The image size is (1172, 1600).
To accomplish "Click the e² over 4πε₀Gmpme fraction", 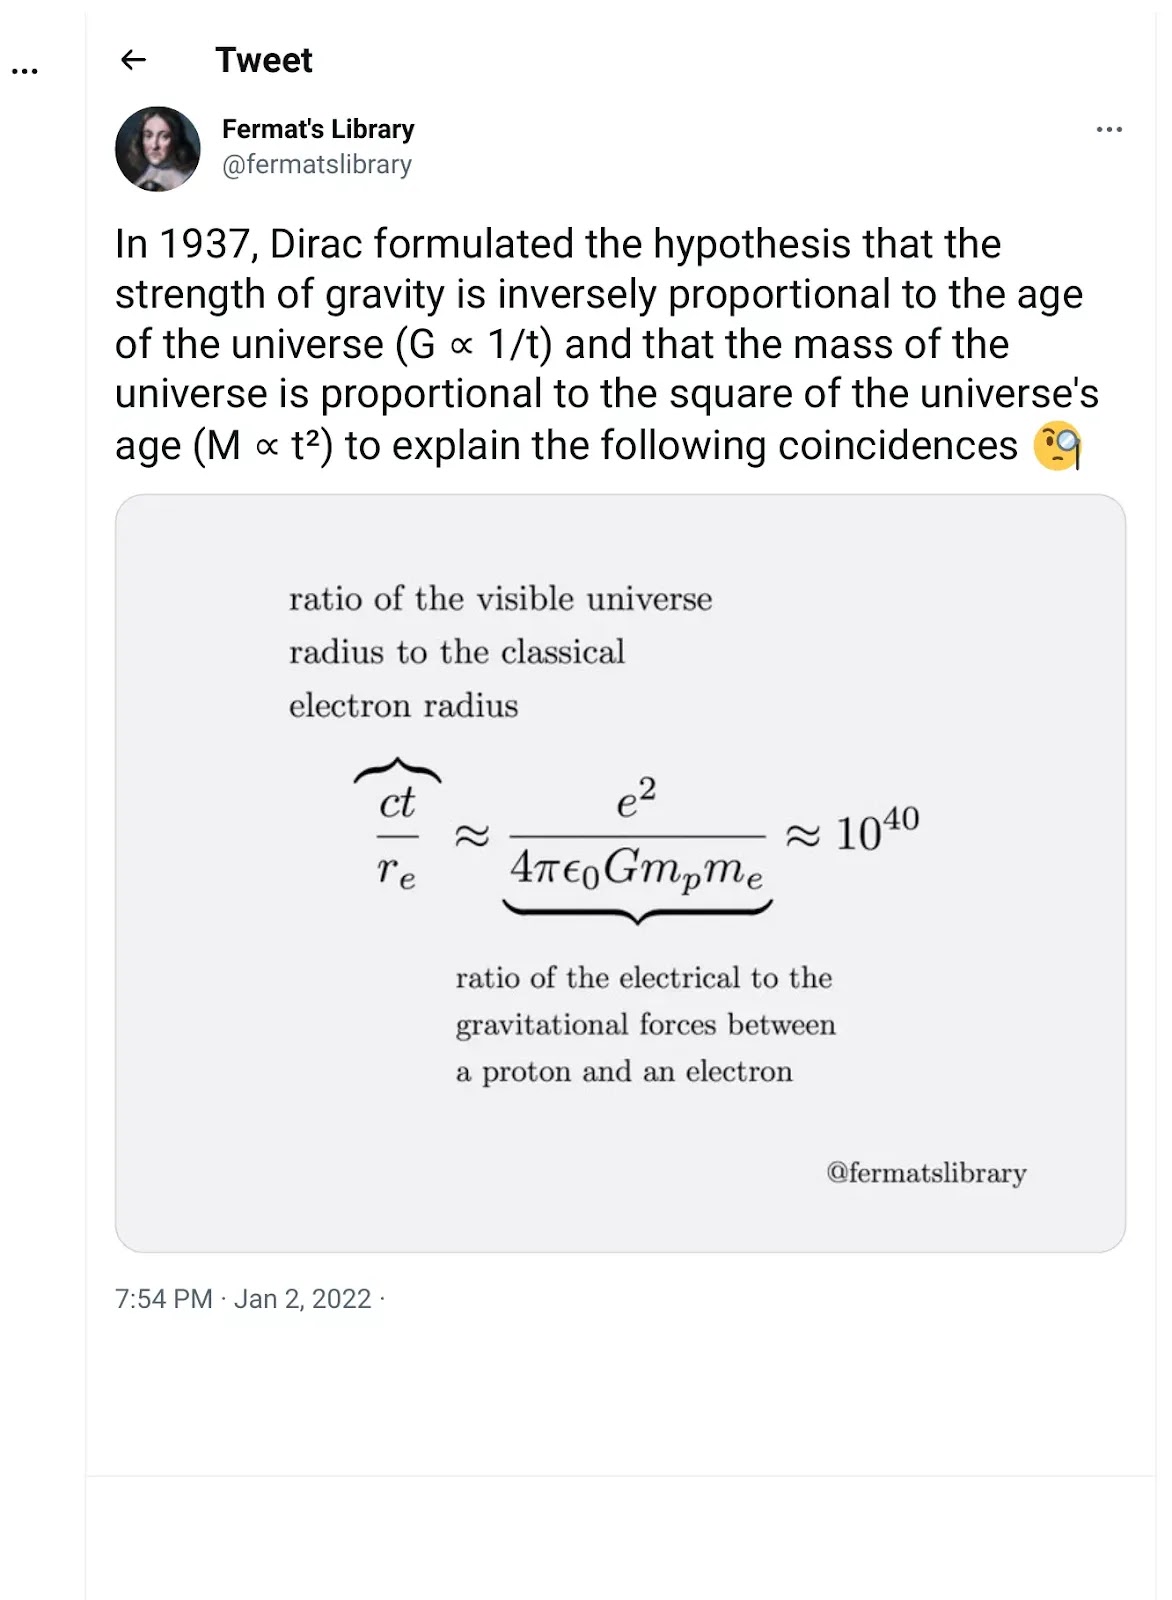I will (x=636, y=835).
